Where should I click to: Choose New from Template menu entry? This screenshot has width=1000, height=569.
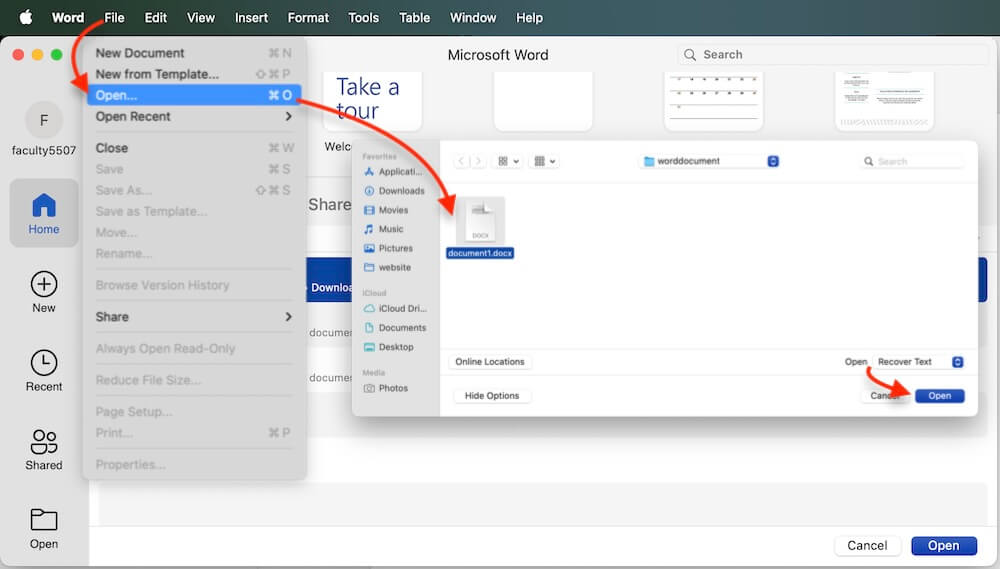pyautogui.click(x=194, y=74)
